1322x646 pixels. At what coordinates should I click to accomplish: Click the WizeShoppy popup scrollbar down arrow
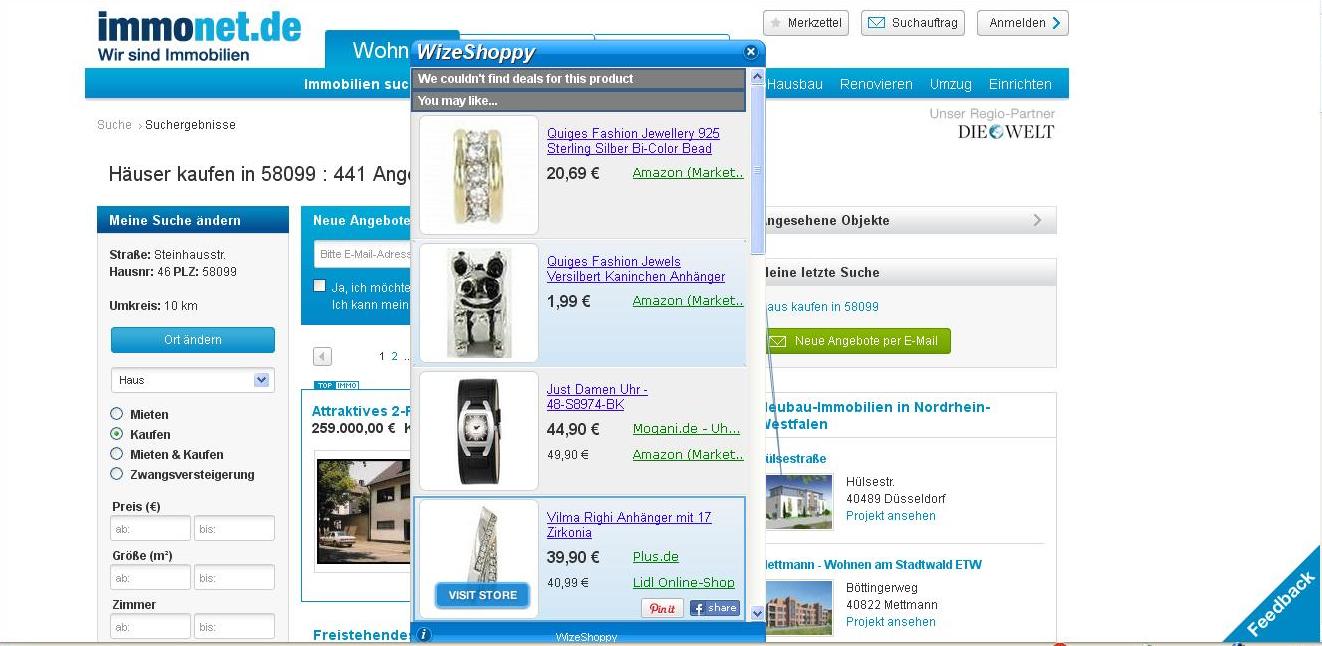(757, 613)
